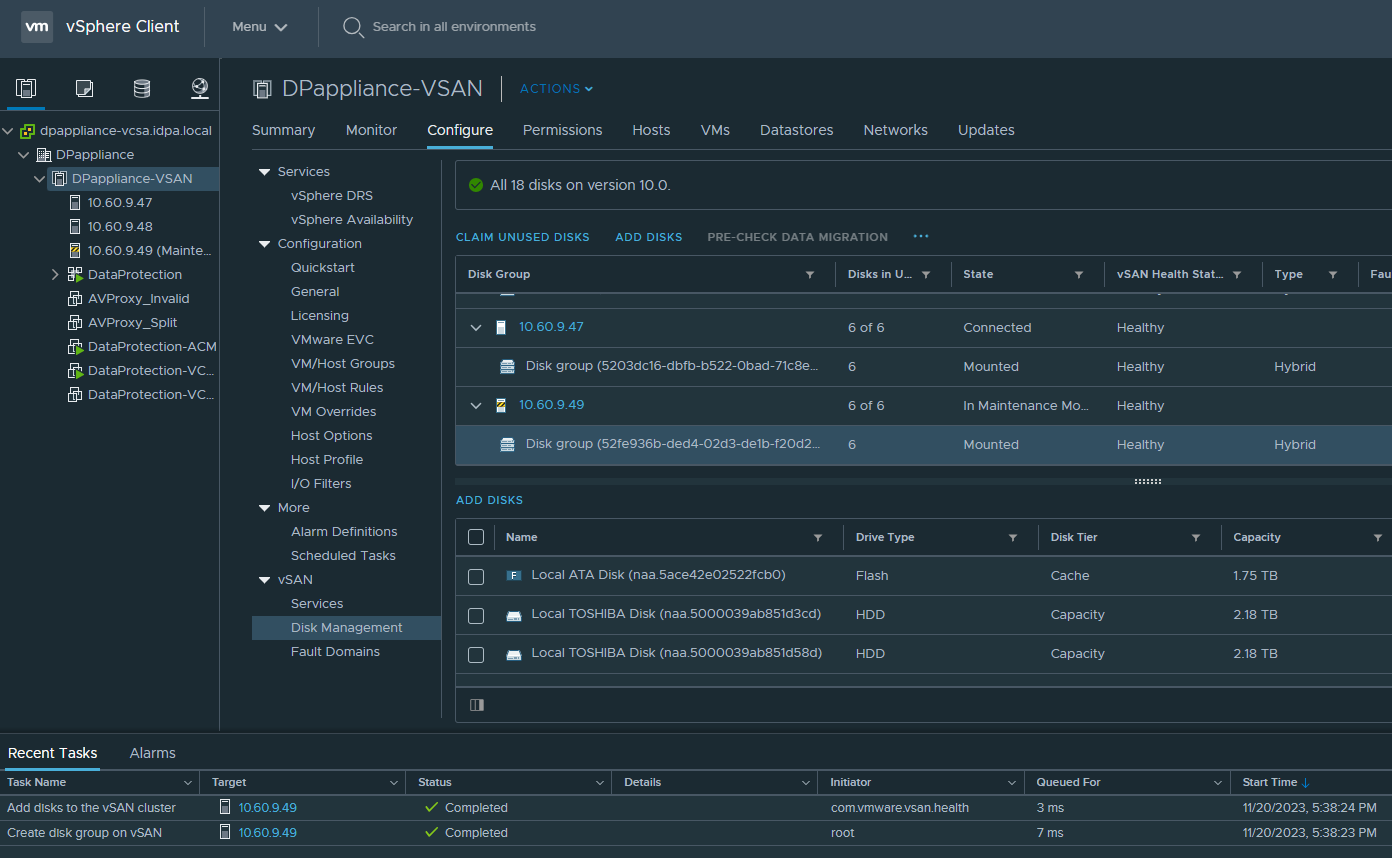Open the filter funnel on State column
This screenshot has width=1392, height=858.
pos(1078,274)
